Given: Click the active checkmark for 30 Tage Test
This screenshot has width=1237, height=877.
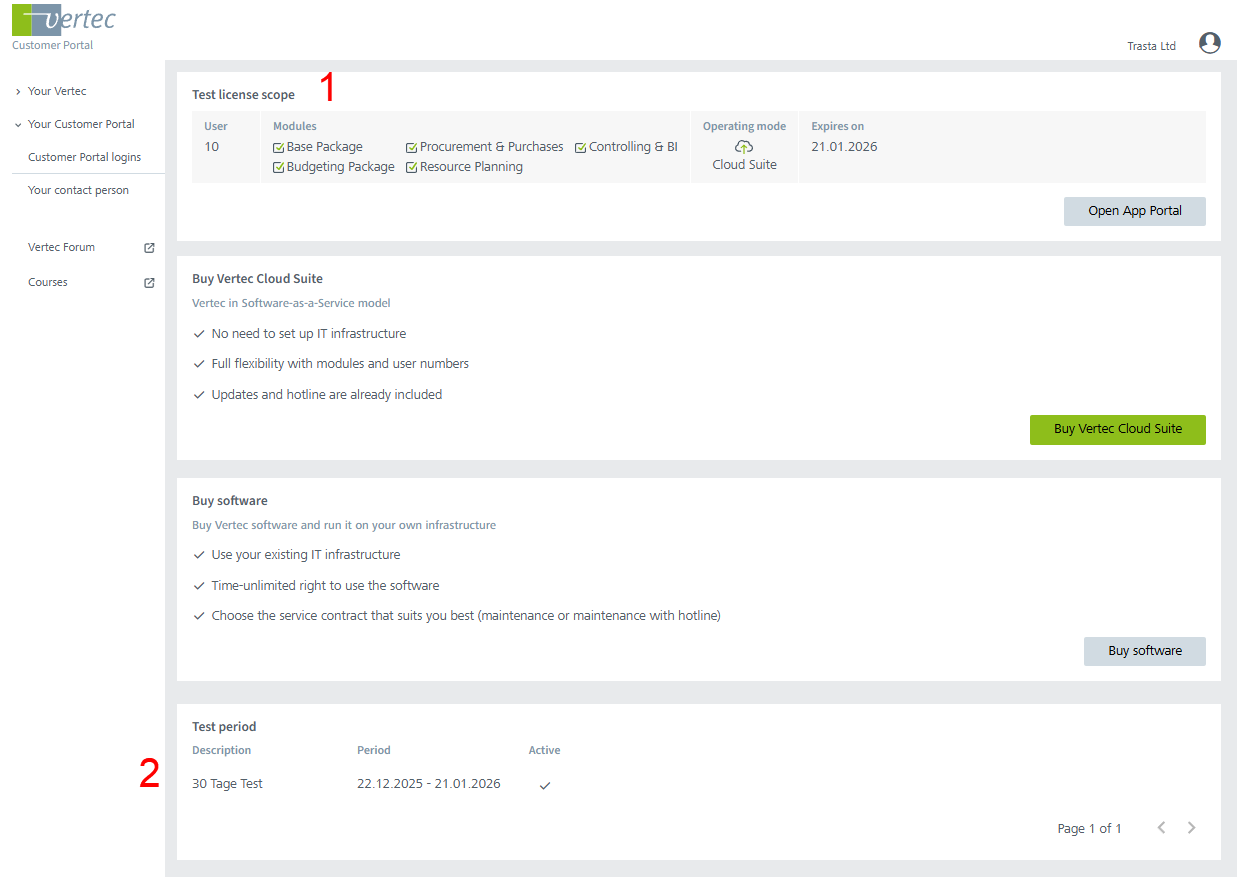Looking at the screenshot, I should point(545,785).
